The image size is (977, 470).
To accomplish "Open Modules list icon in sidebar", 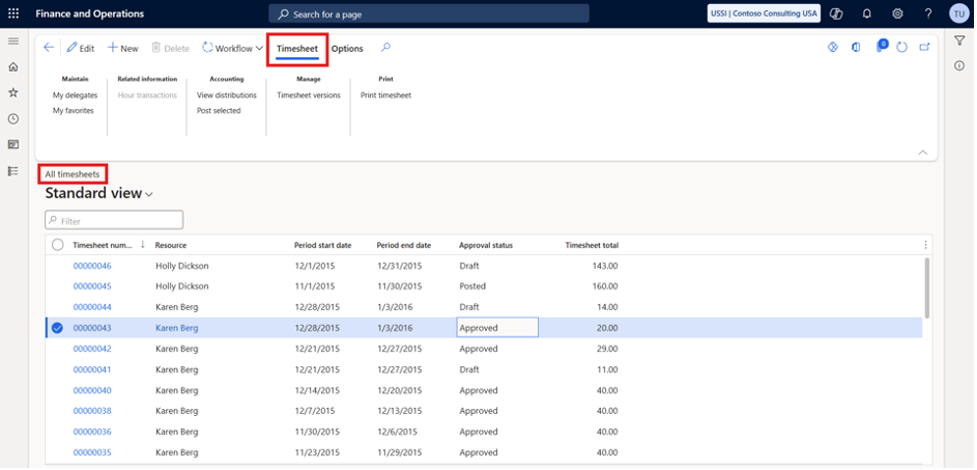I will [x=13, y=171].
